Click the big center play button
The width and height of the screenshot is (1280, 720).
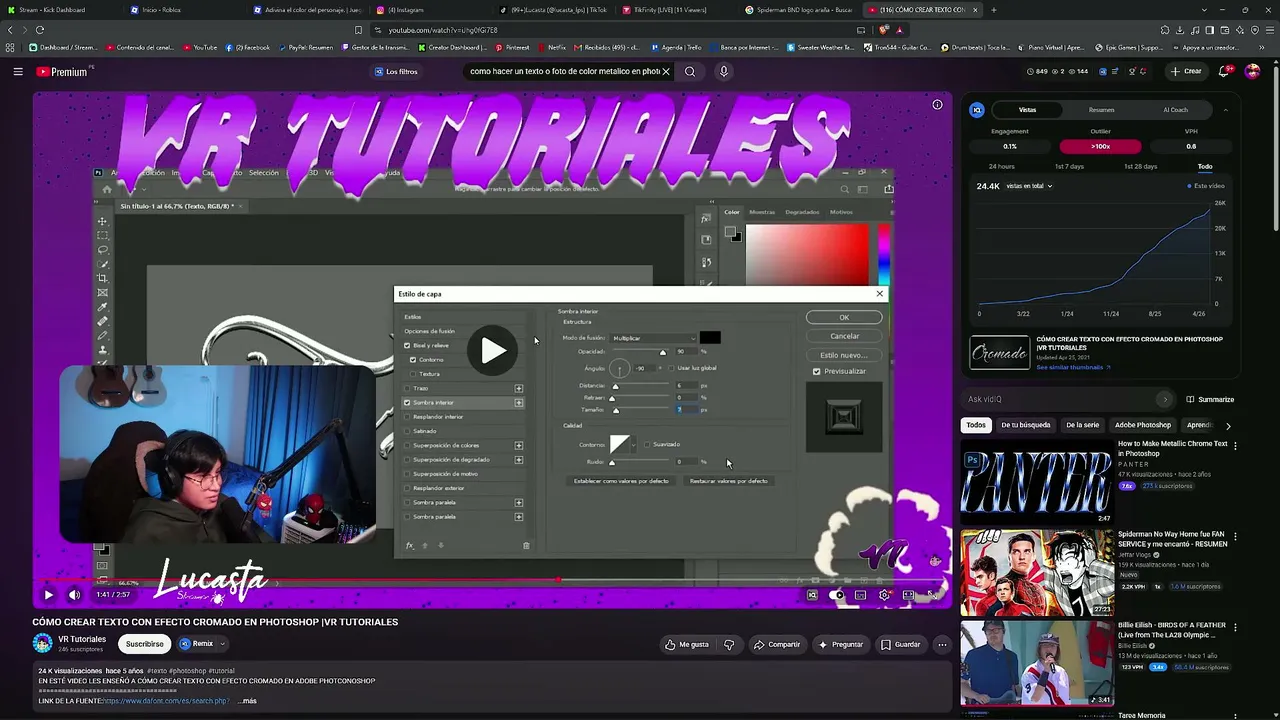pyautogui.click(x=492, y=350)
